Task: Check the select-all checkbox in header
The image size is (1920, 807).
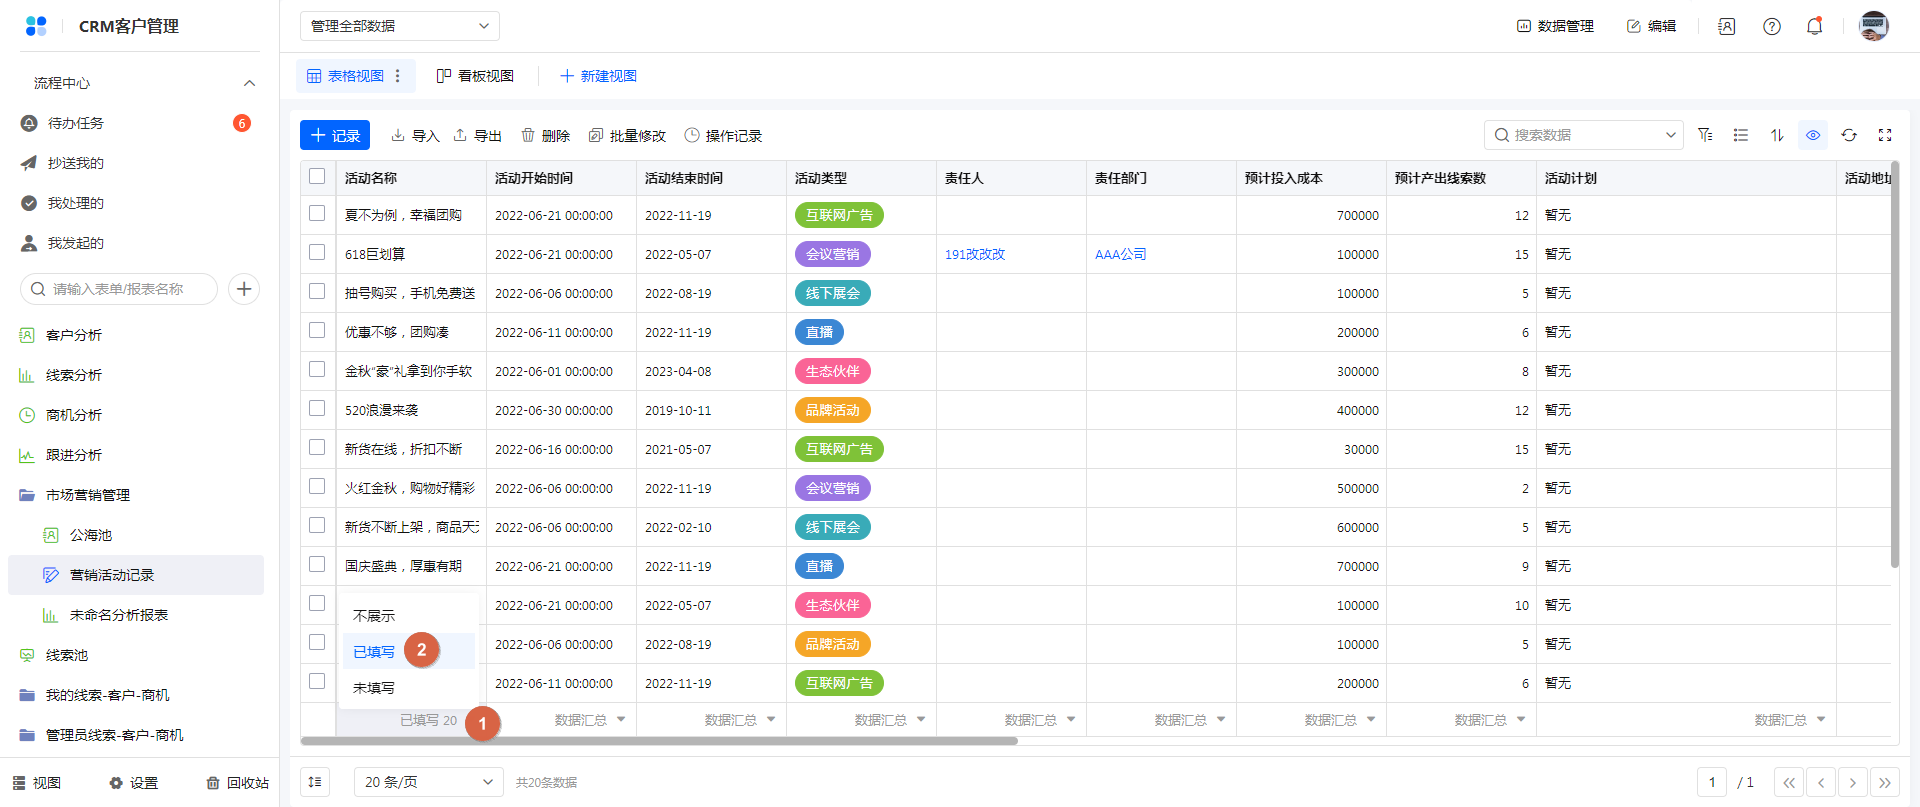Action: (317, 177)
